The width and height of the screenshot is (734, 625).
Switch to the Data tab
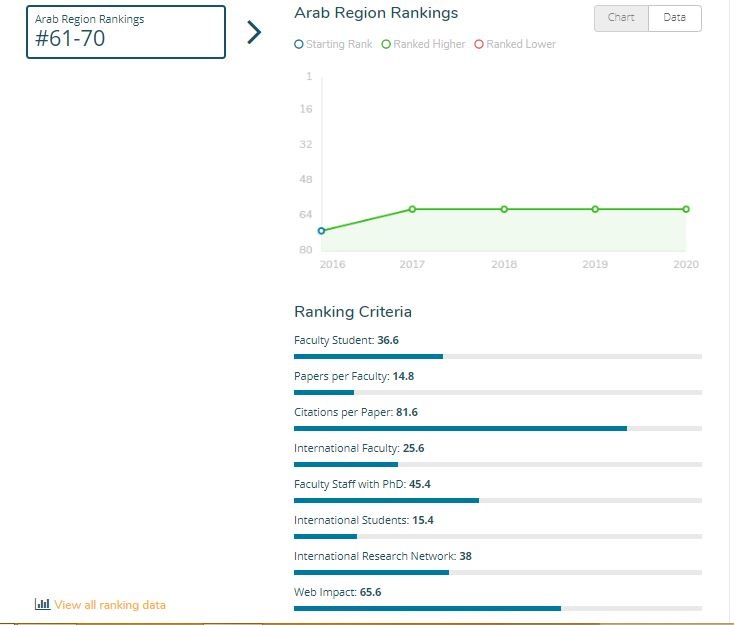pos(674,18)
